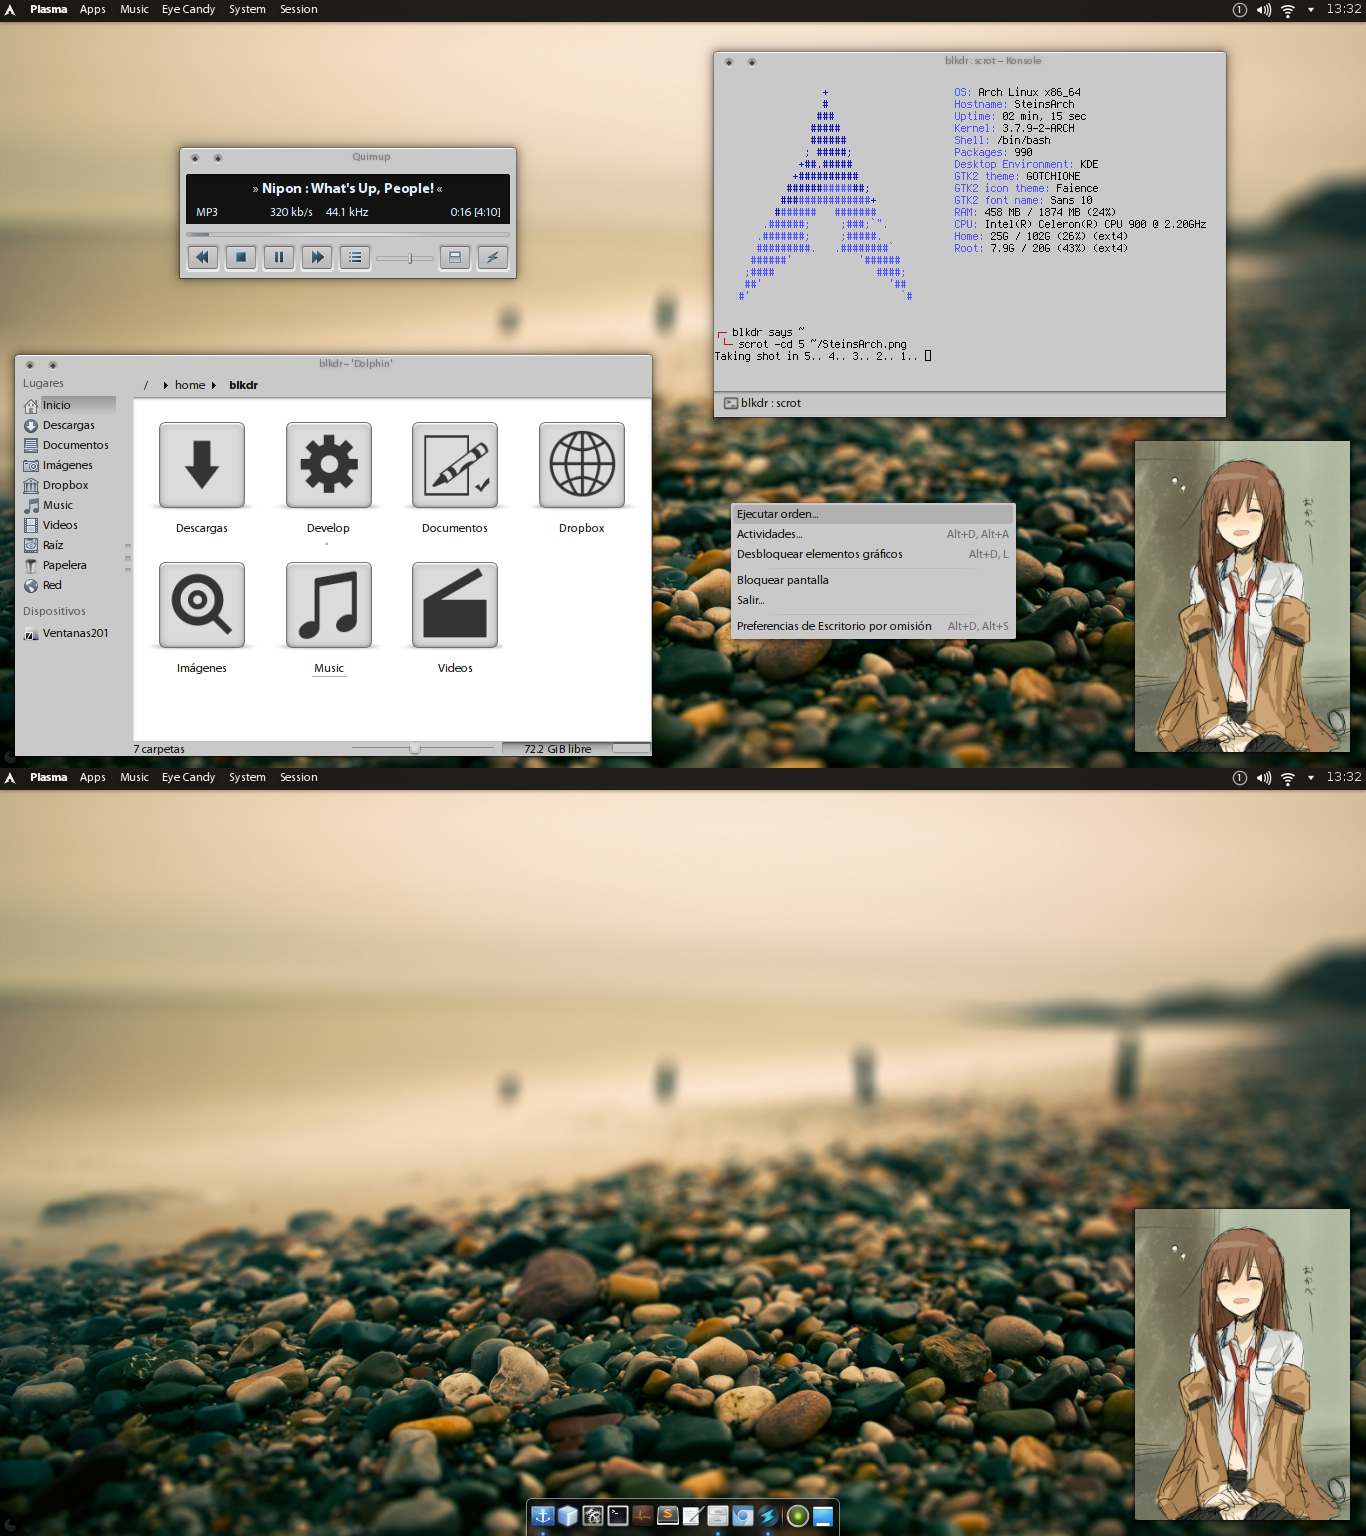
Task: Adjust the Dolphin icon zoom slider
Action: tap(422, 748)
